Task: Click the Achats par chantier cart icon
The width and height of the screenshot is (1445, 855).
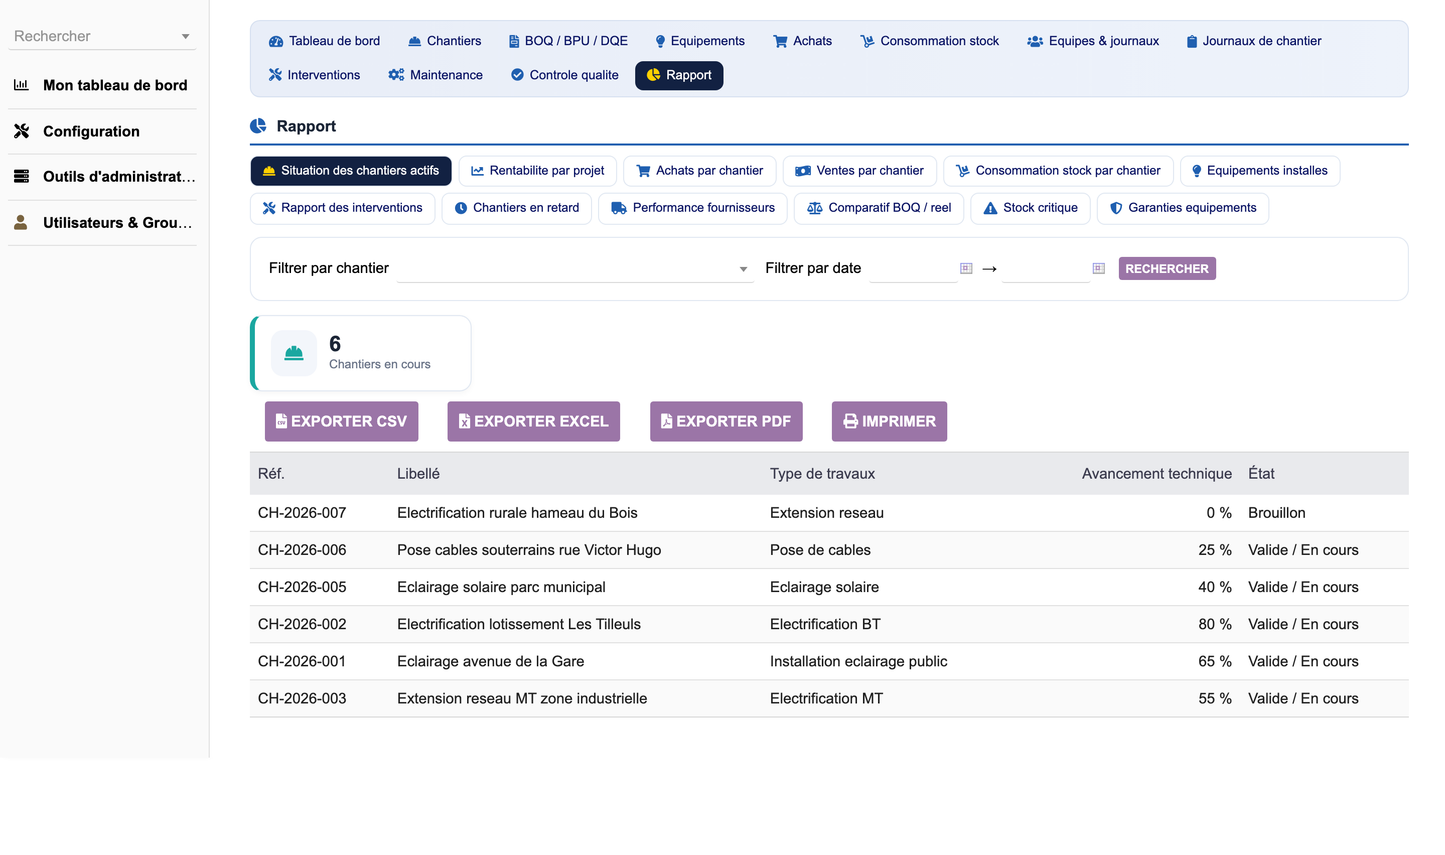Action: 643,171
